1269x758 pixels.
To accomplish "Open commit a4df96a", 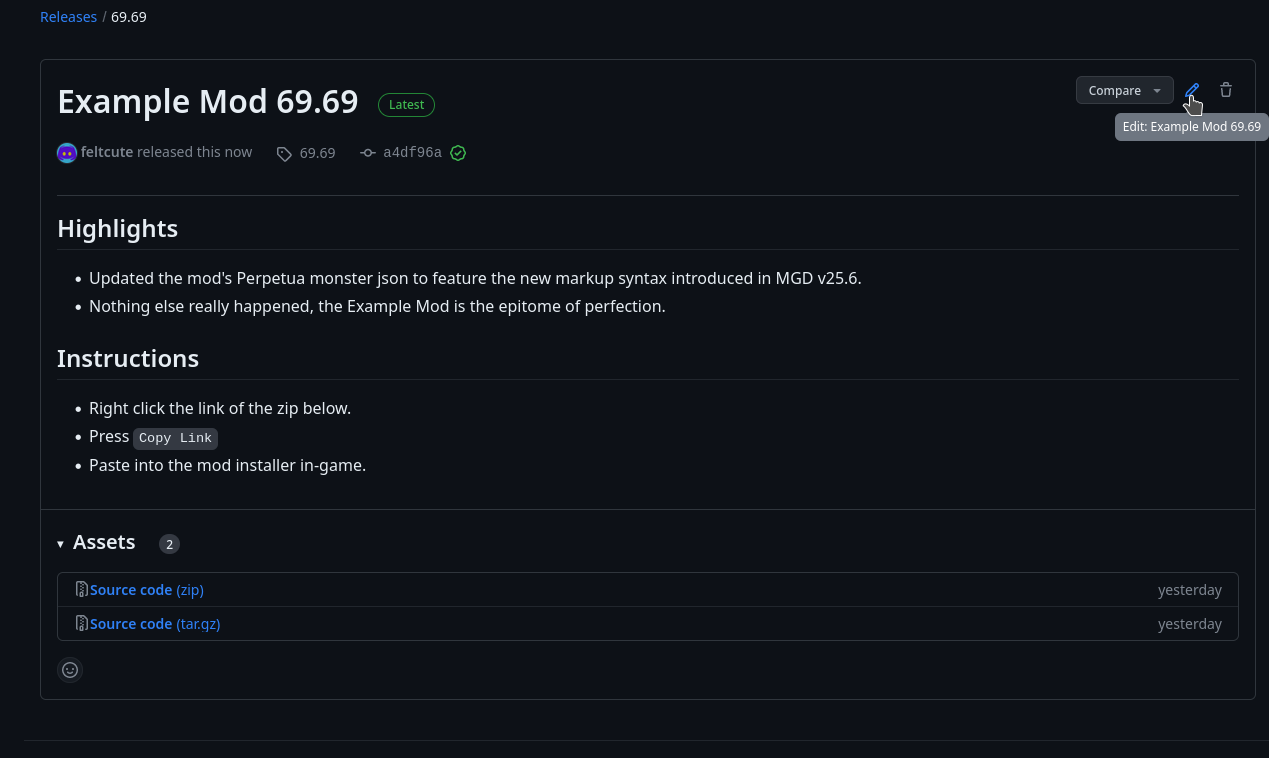I will pyautogui.click(x=412, y=153).
